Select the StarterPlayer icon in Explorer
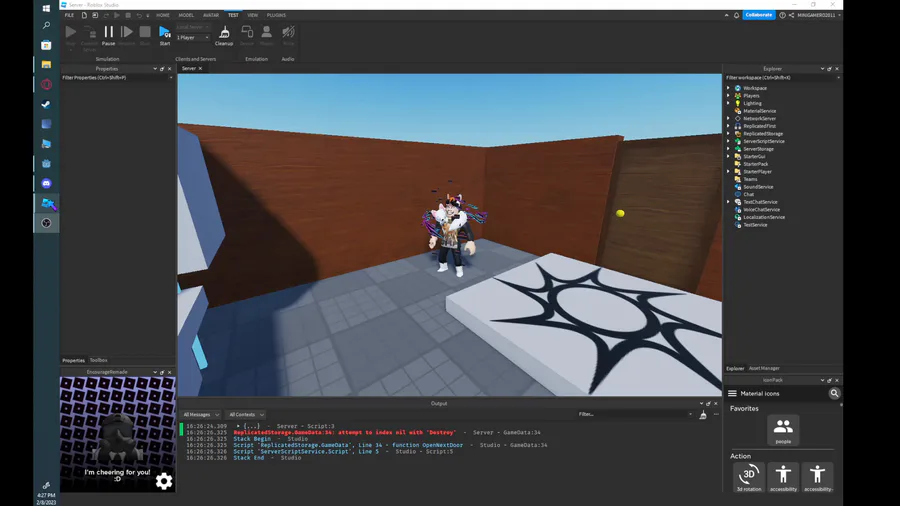Screen dimensions: 900x506 tap(738, 172)
